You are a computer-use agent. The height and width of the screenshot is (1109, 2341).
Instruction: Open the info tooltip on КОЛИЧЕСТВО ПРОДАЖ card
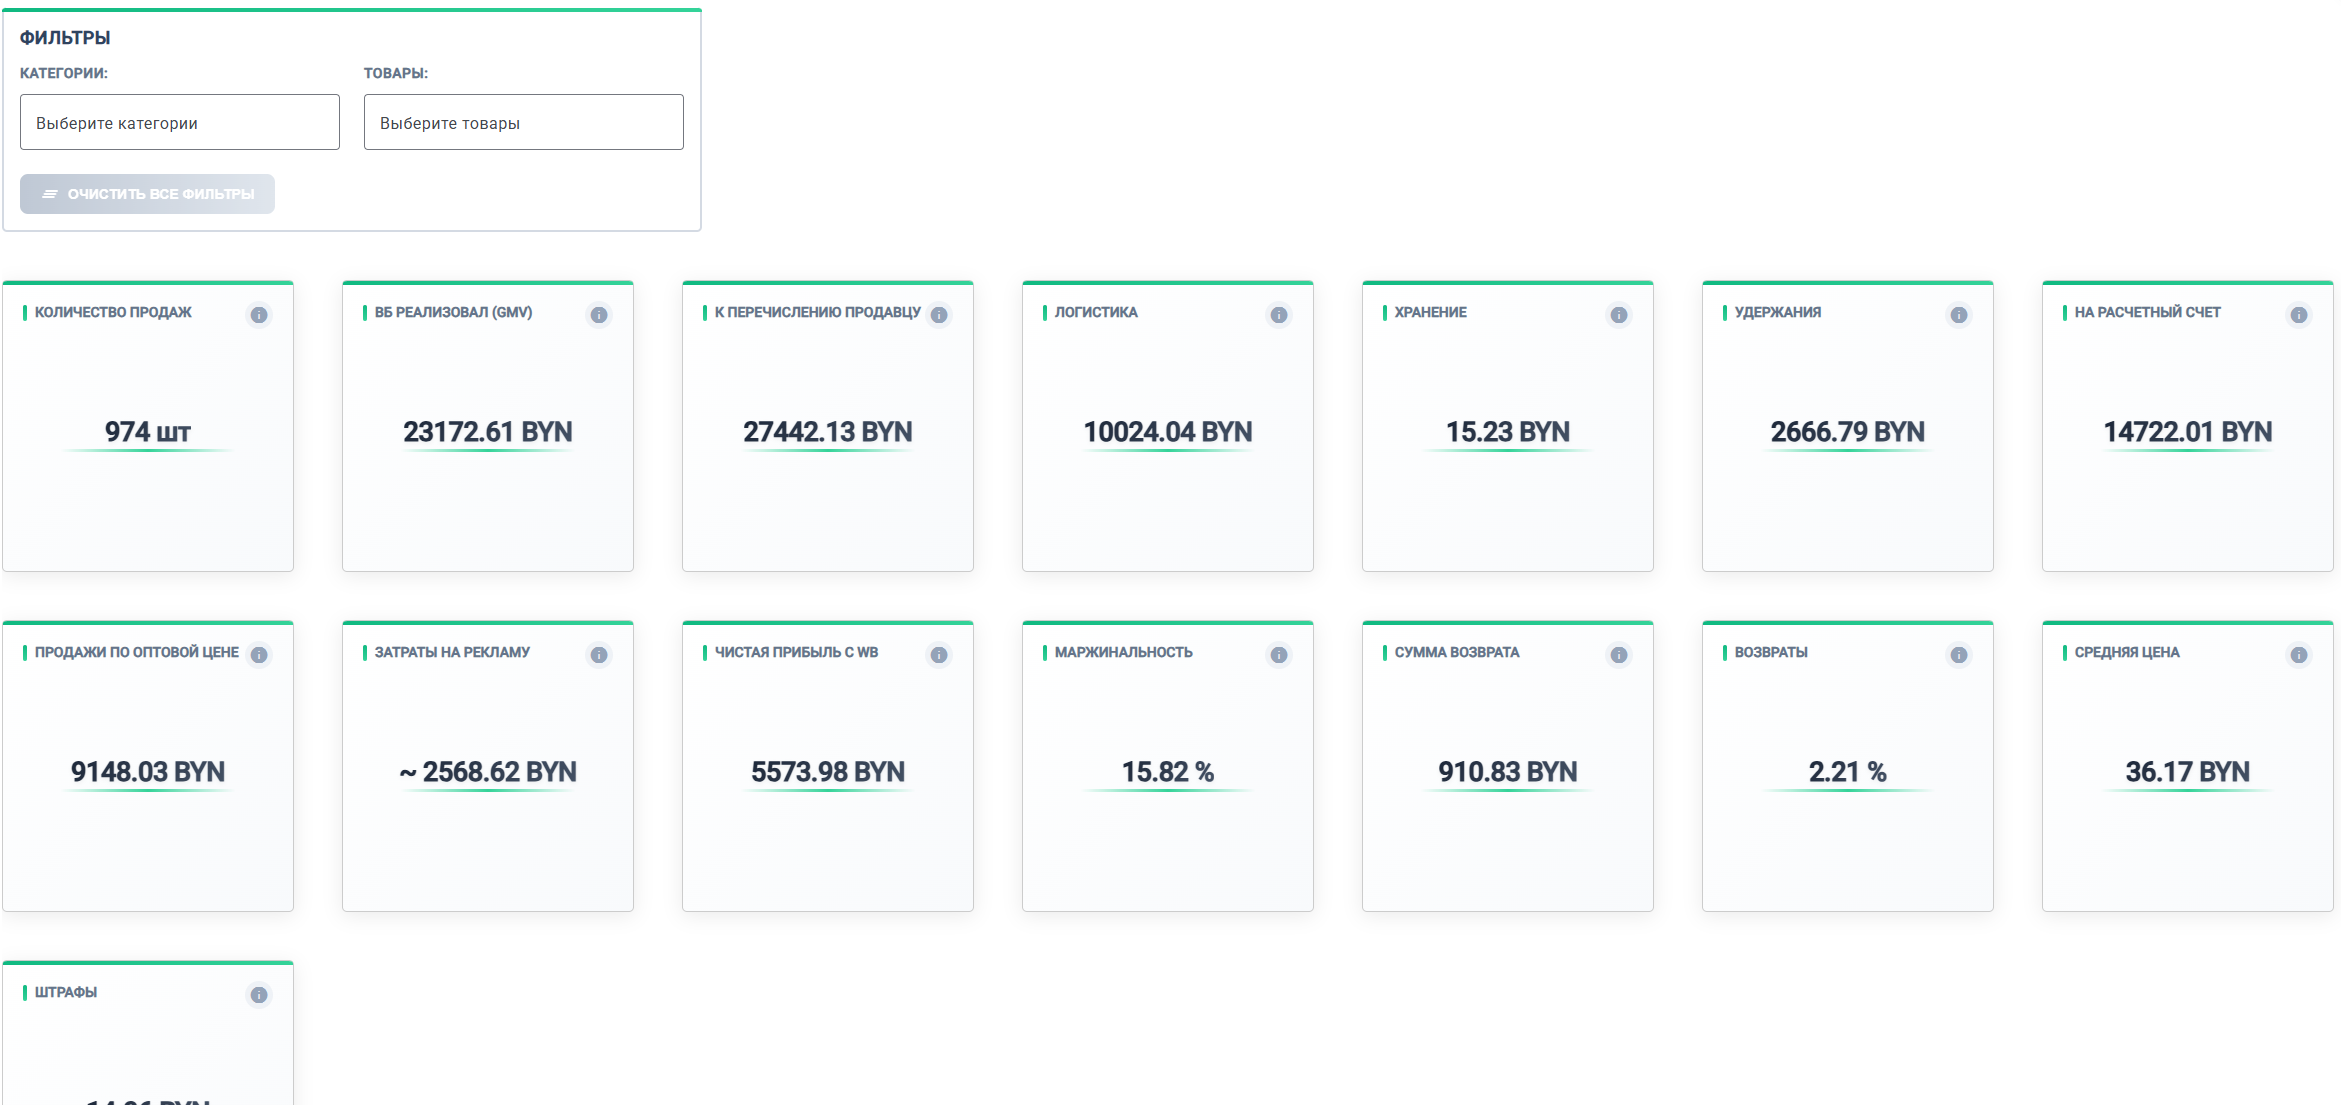(x=260, y=315)
